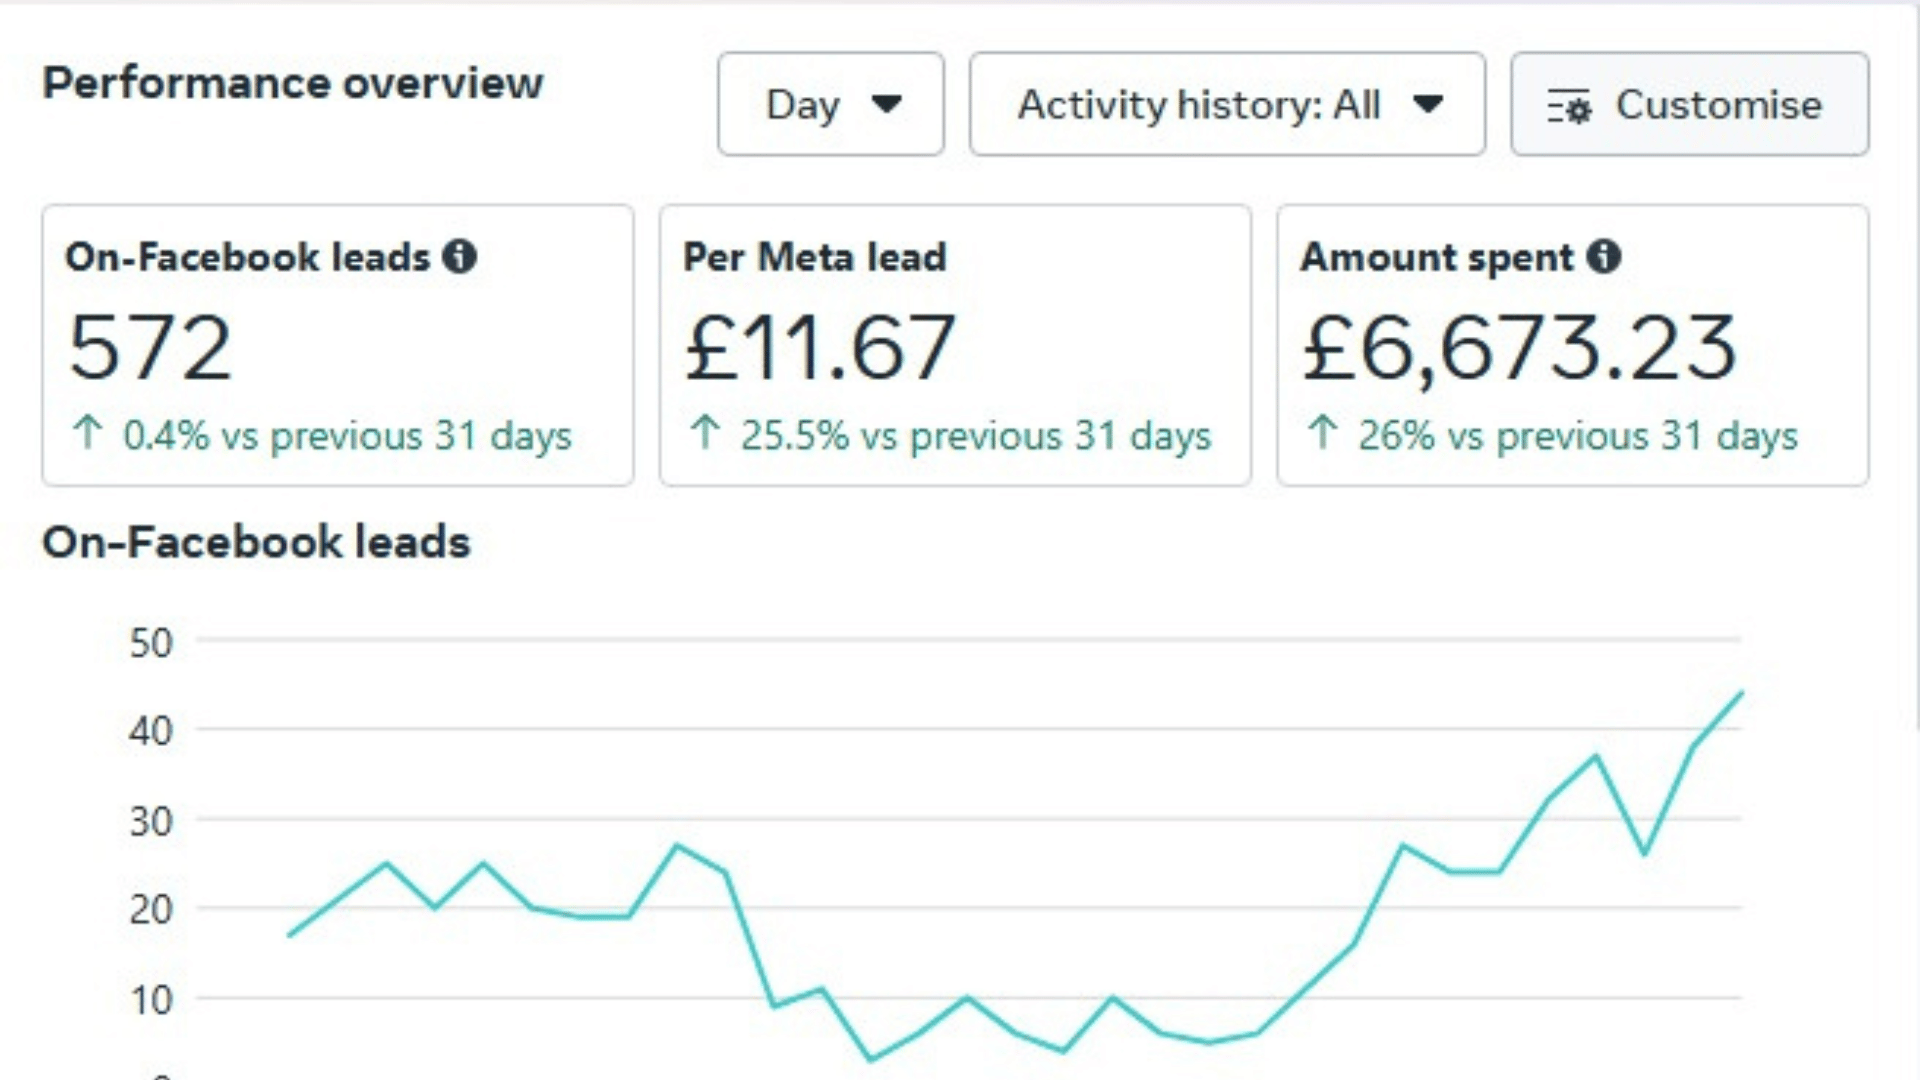Click the up arrow beside 25.5% change
The width and height of the screenshot is (1920, 1080).
pyautogui.click(x=705, y=433)
